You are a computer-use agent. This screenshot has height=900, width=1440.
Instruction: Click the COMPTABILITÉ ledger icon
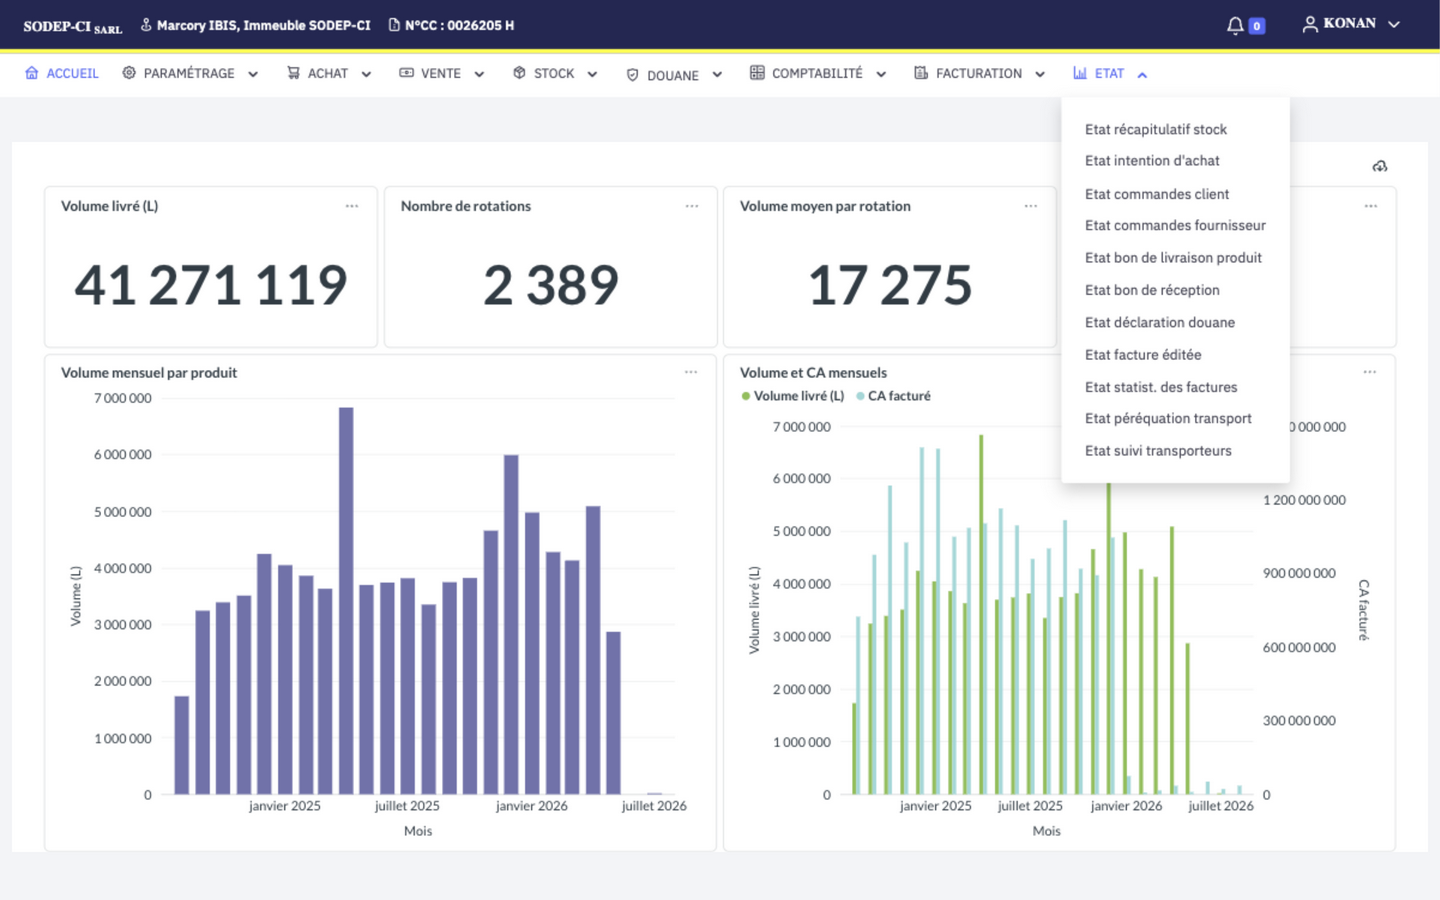pos(757,73)
